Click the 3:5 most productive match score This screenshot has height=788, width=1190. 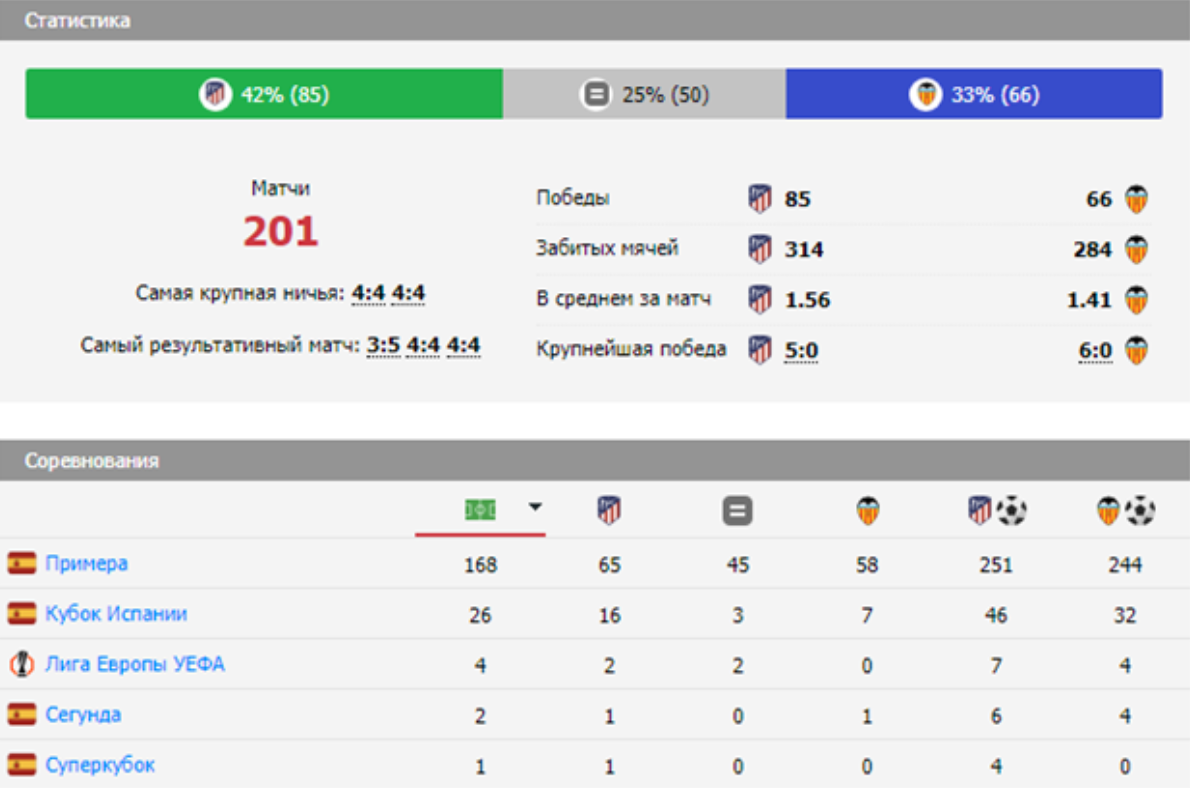pyautogui.click(x=382, y=346)
